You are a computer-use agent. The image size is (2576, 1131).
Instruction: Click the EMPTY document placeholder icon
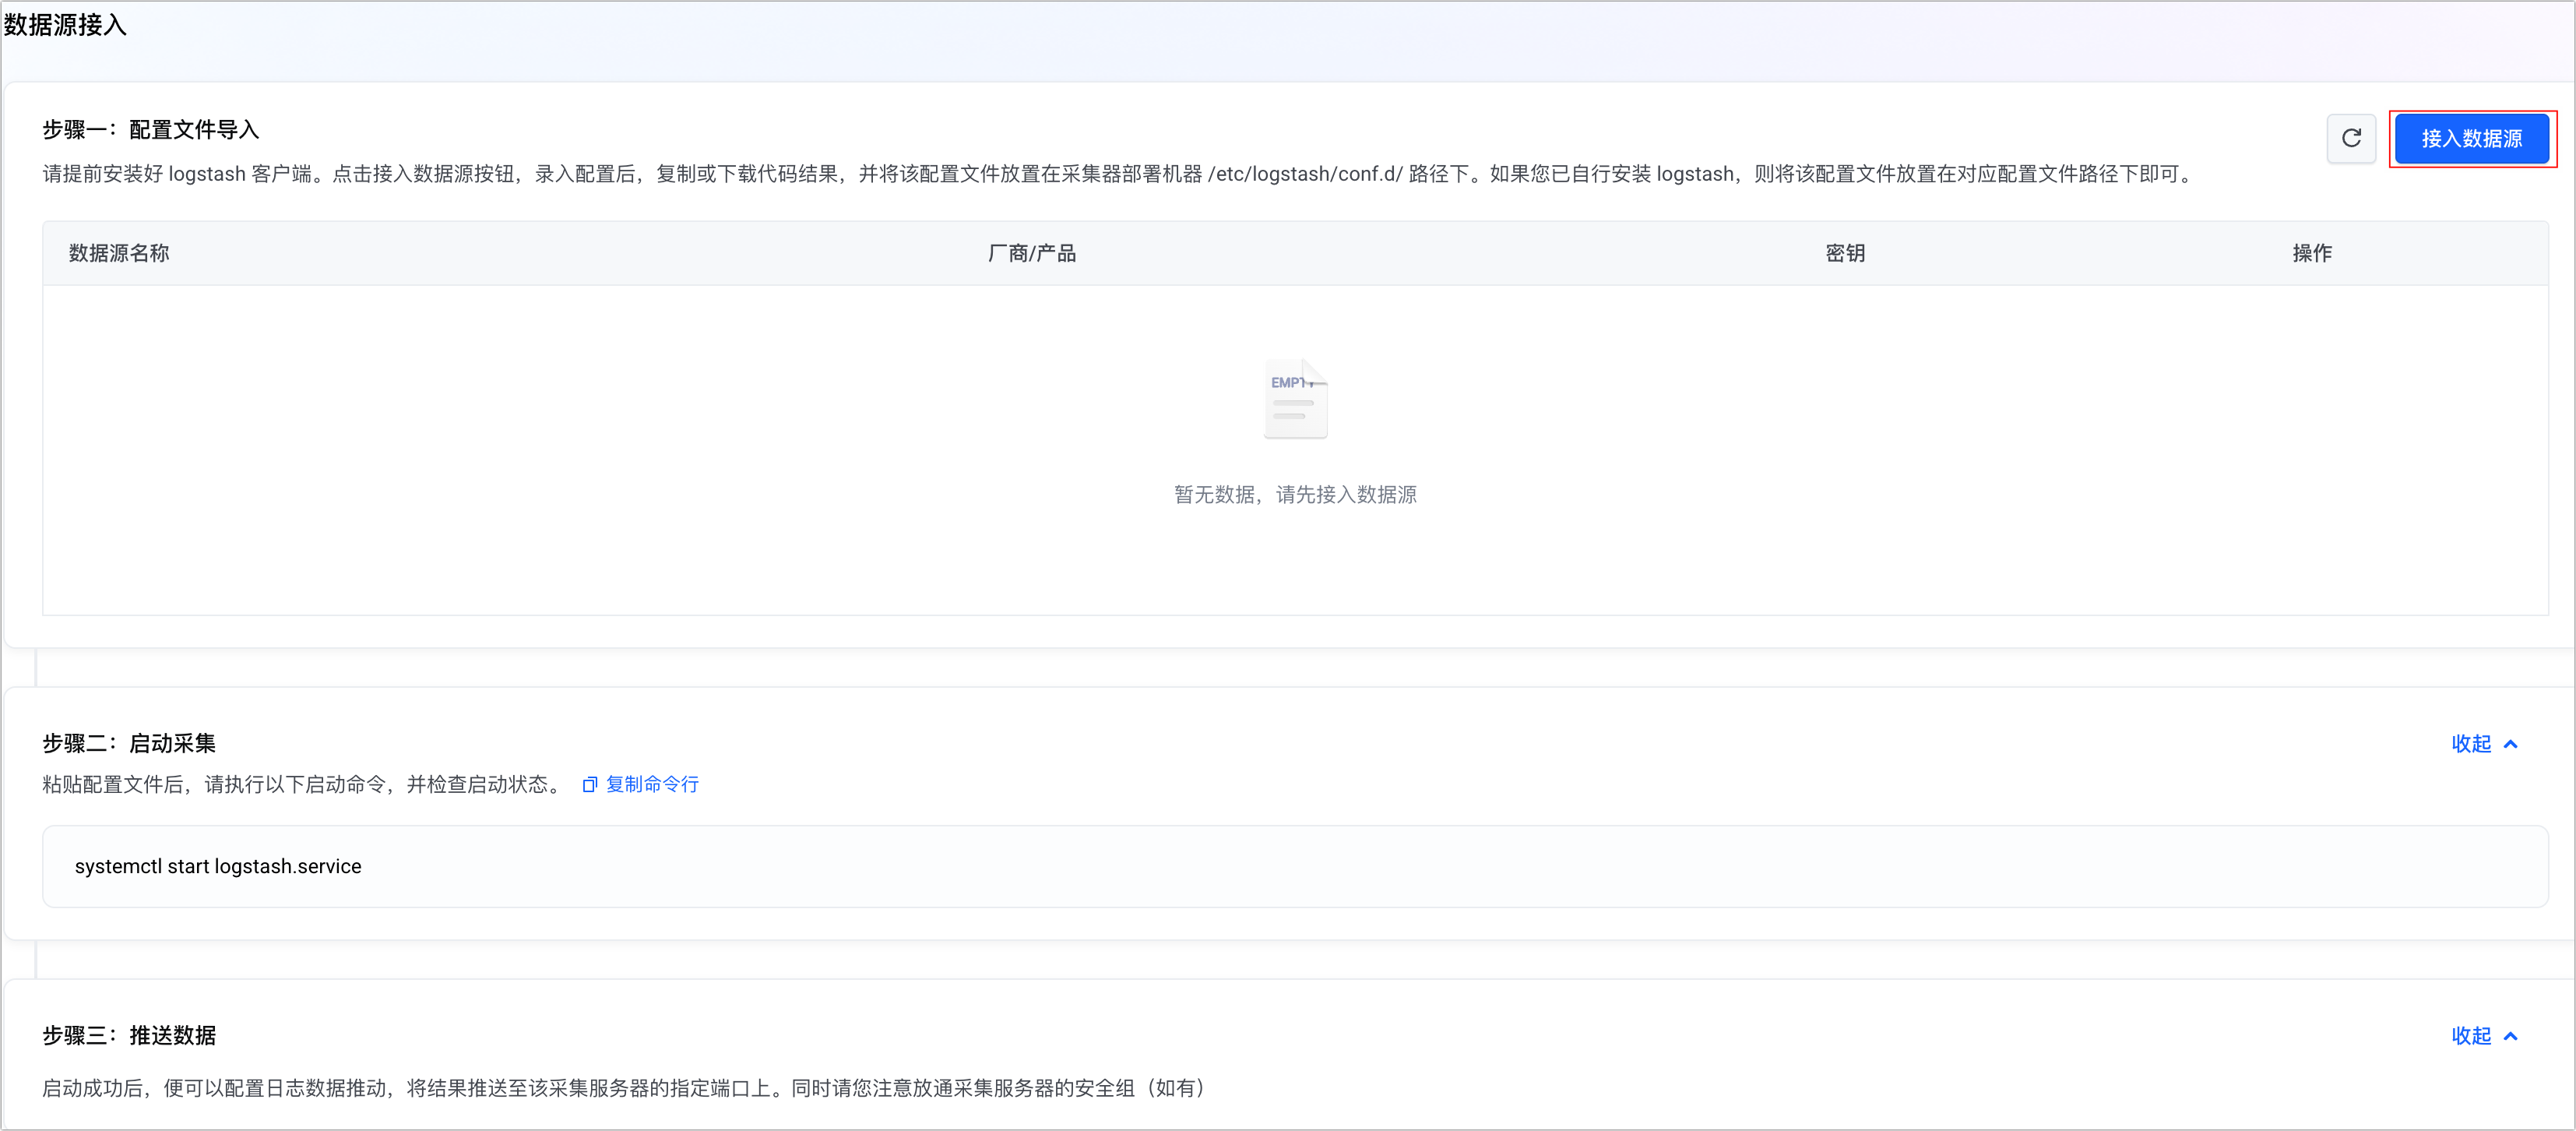(1295, 399)
